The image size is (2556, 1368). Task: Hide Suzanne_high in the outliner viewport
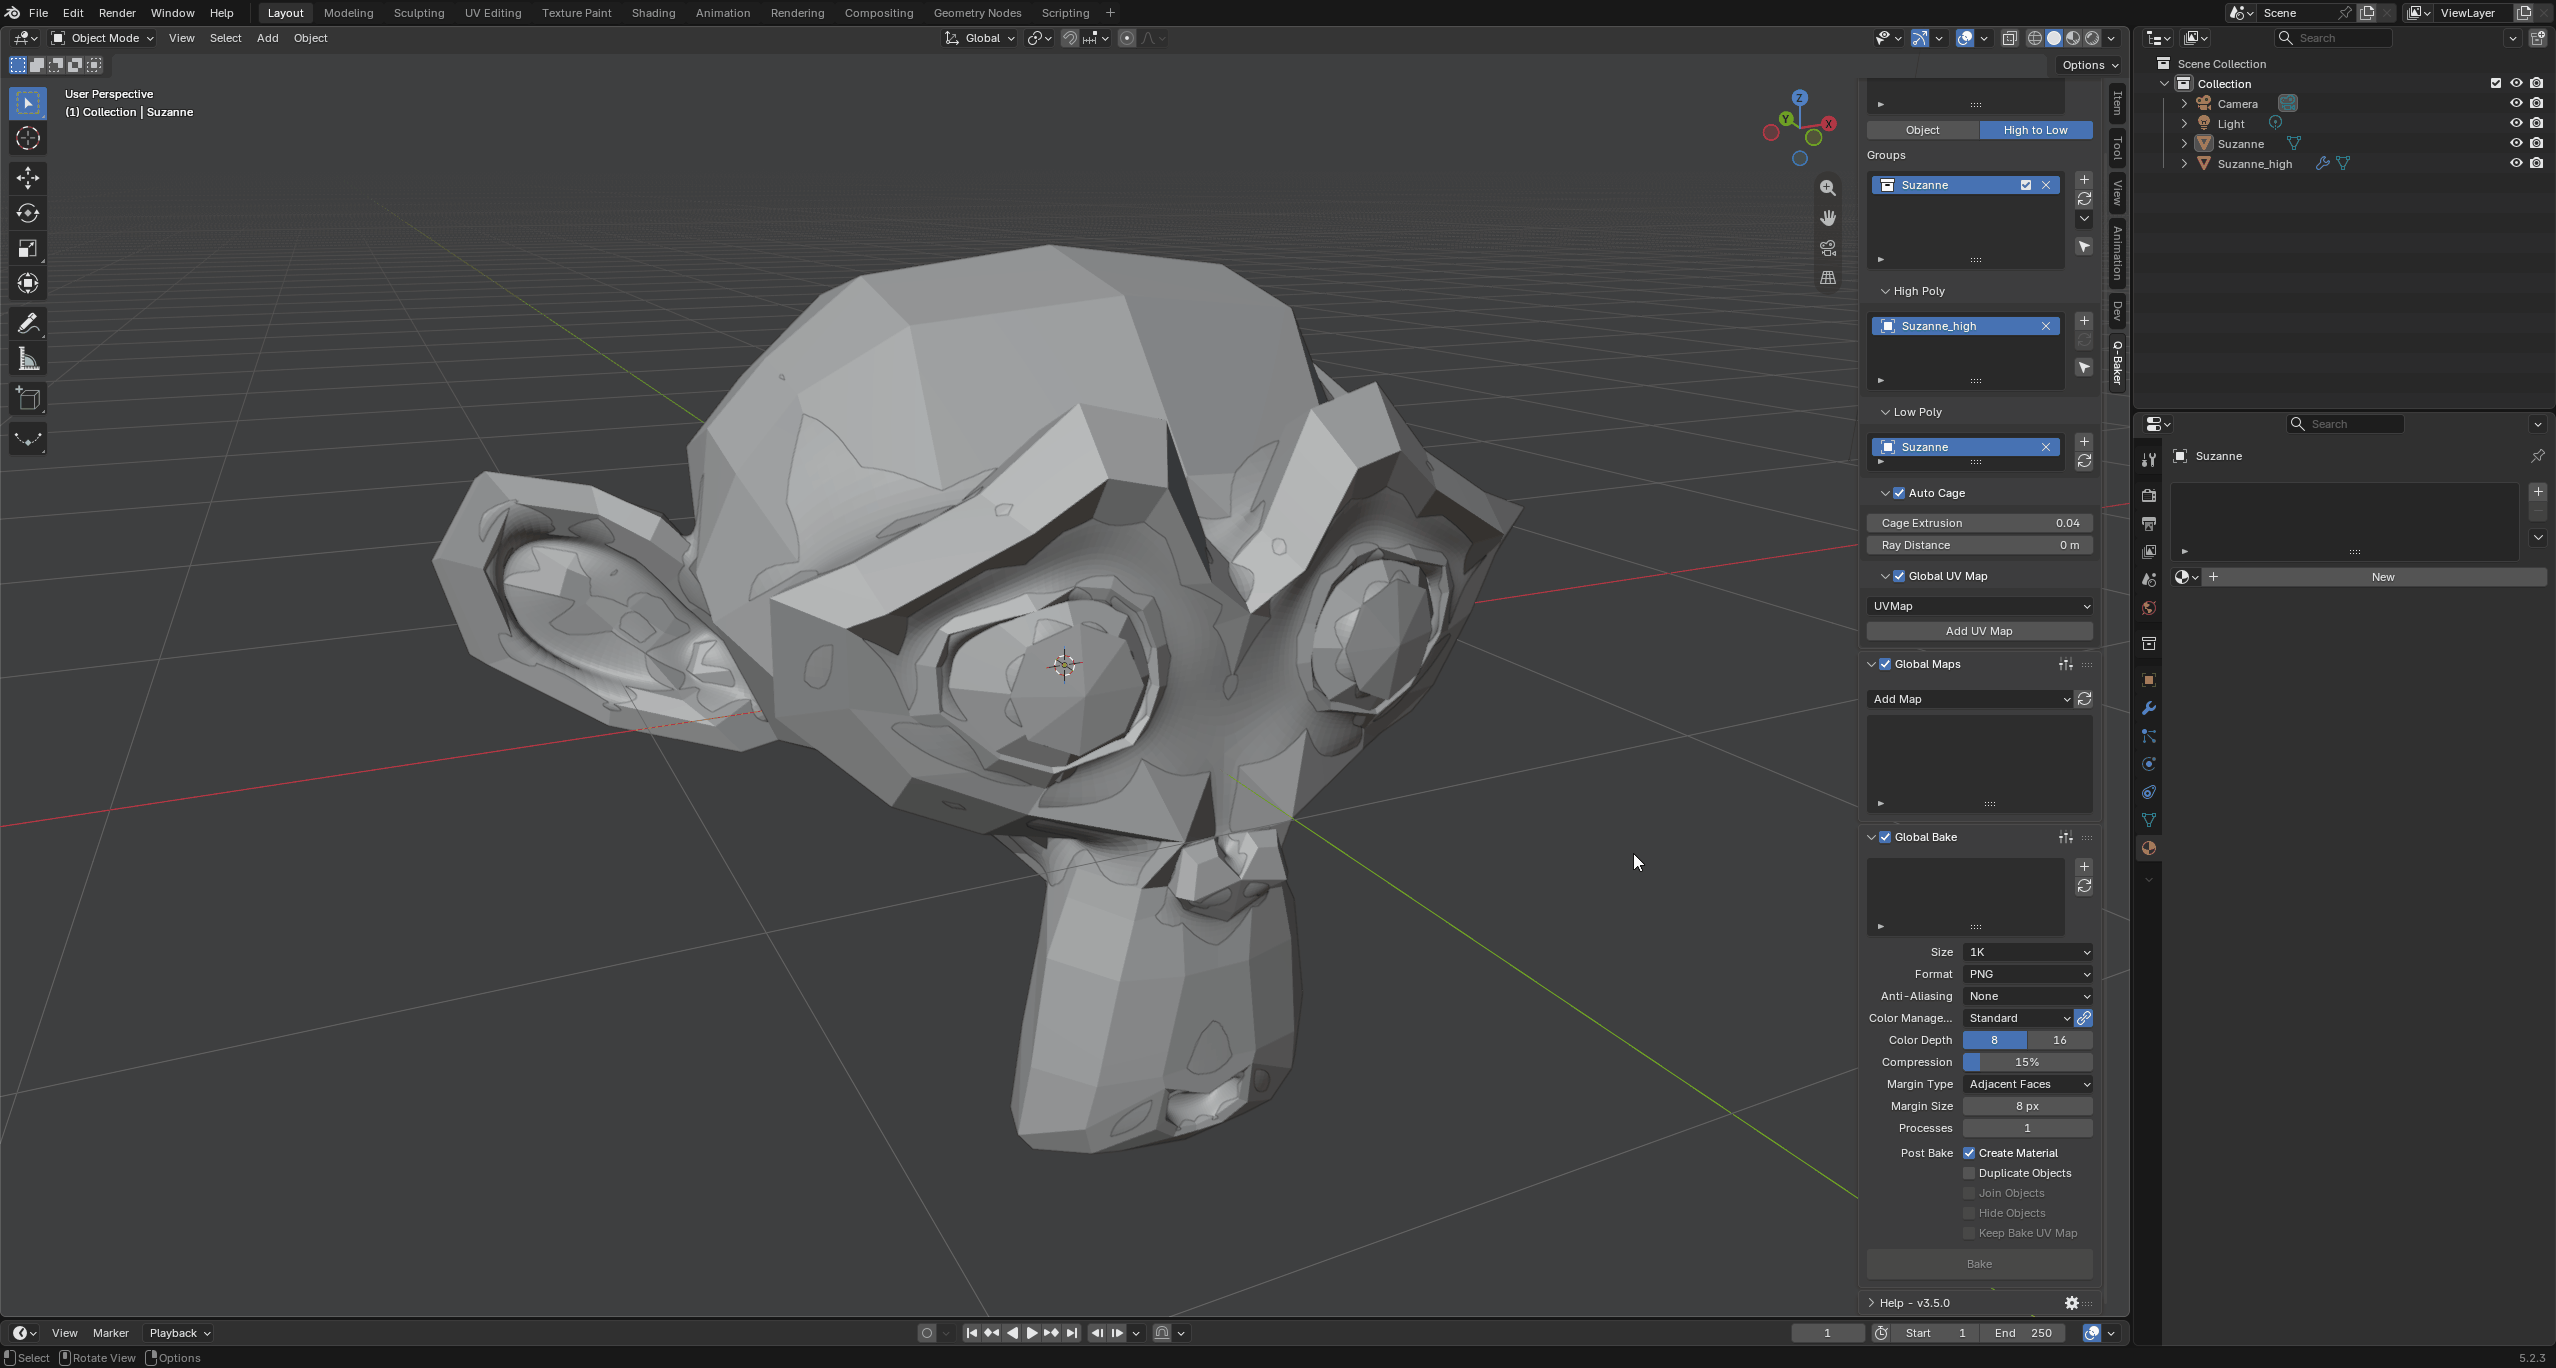(x=2516, y=163)
